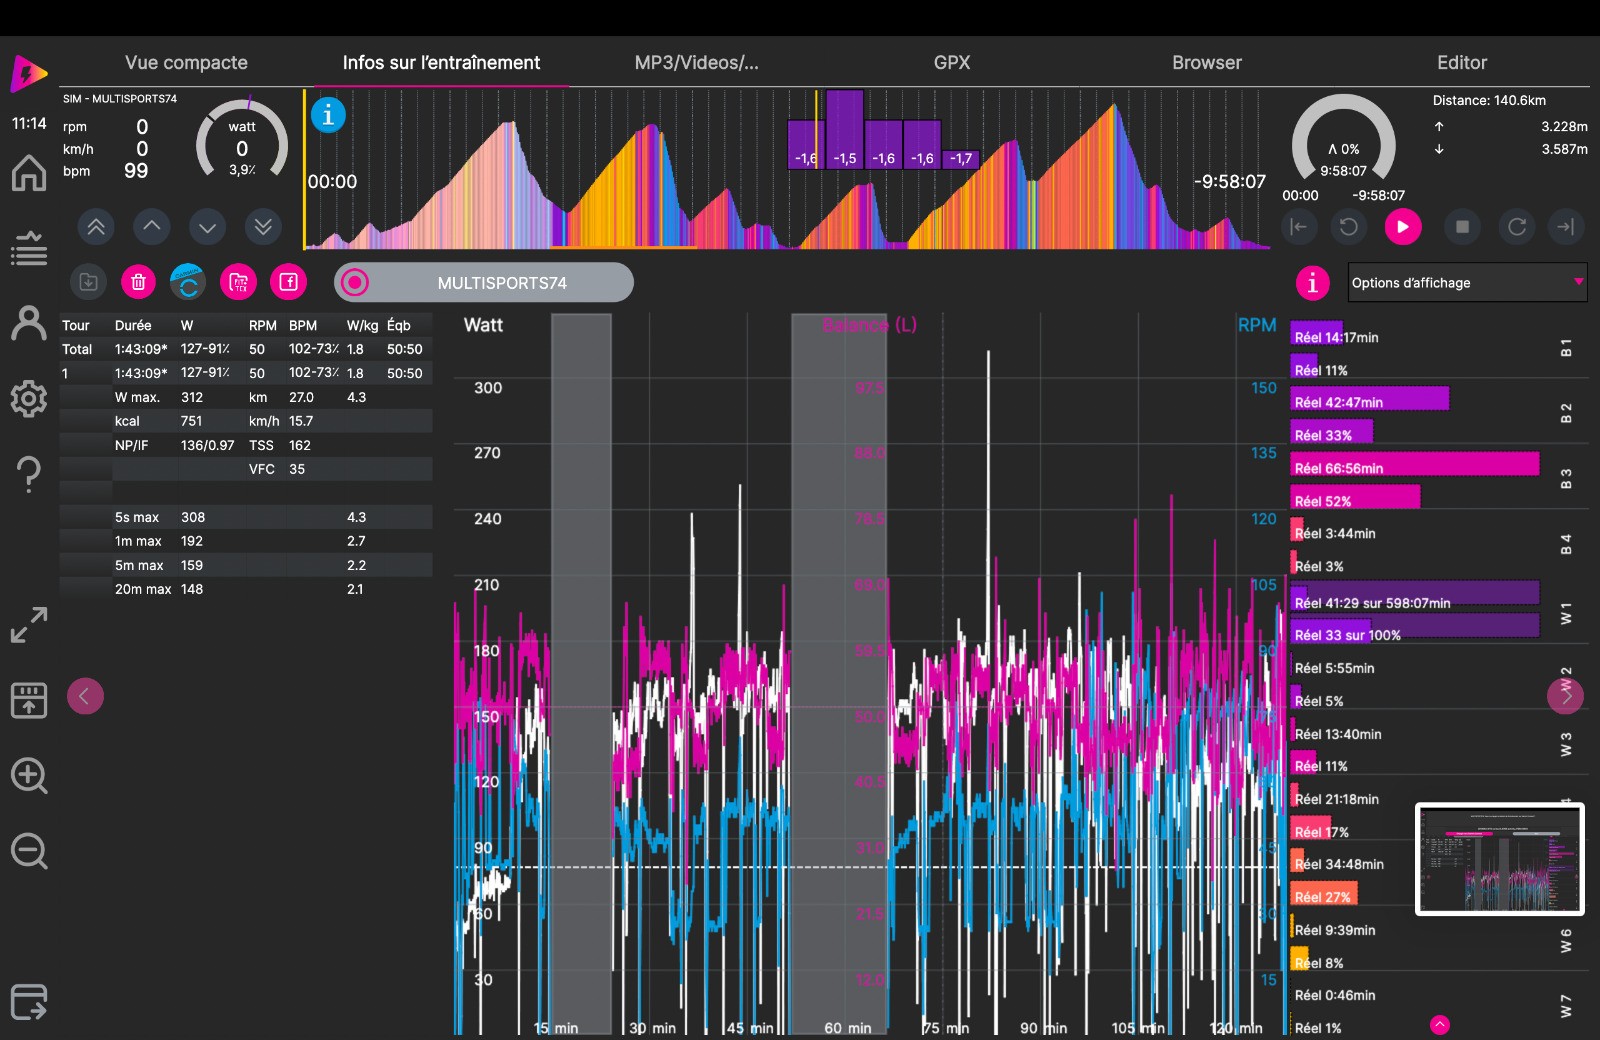
Task: Enter fullscreen with the expand arrows icon
Action: tap(29, 625)
